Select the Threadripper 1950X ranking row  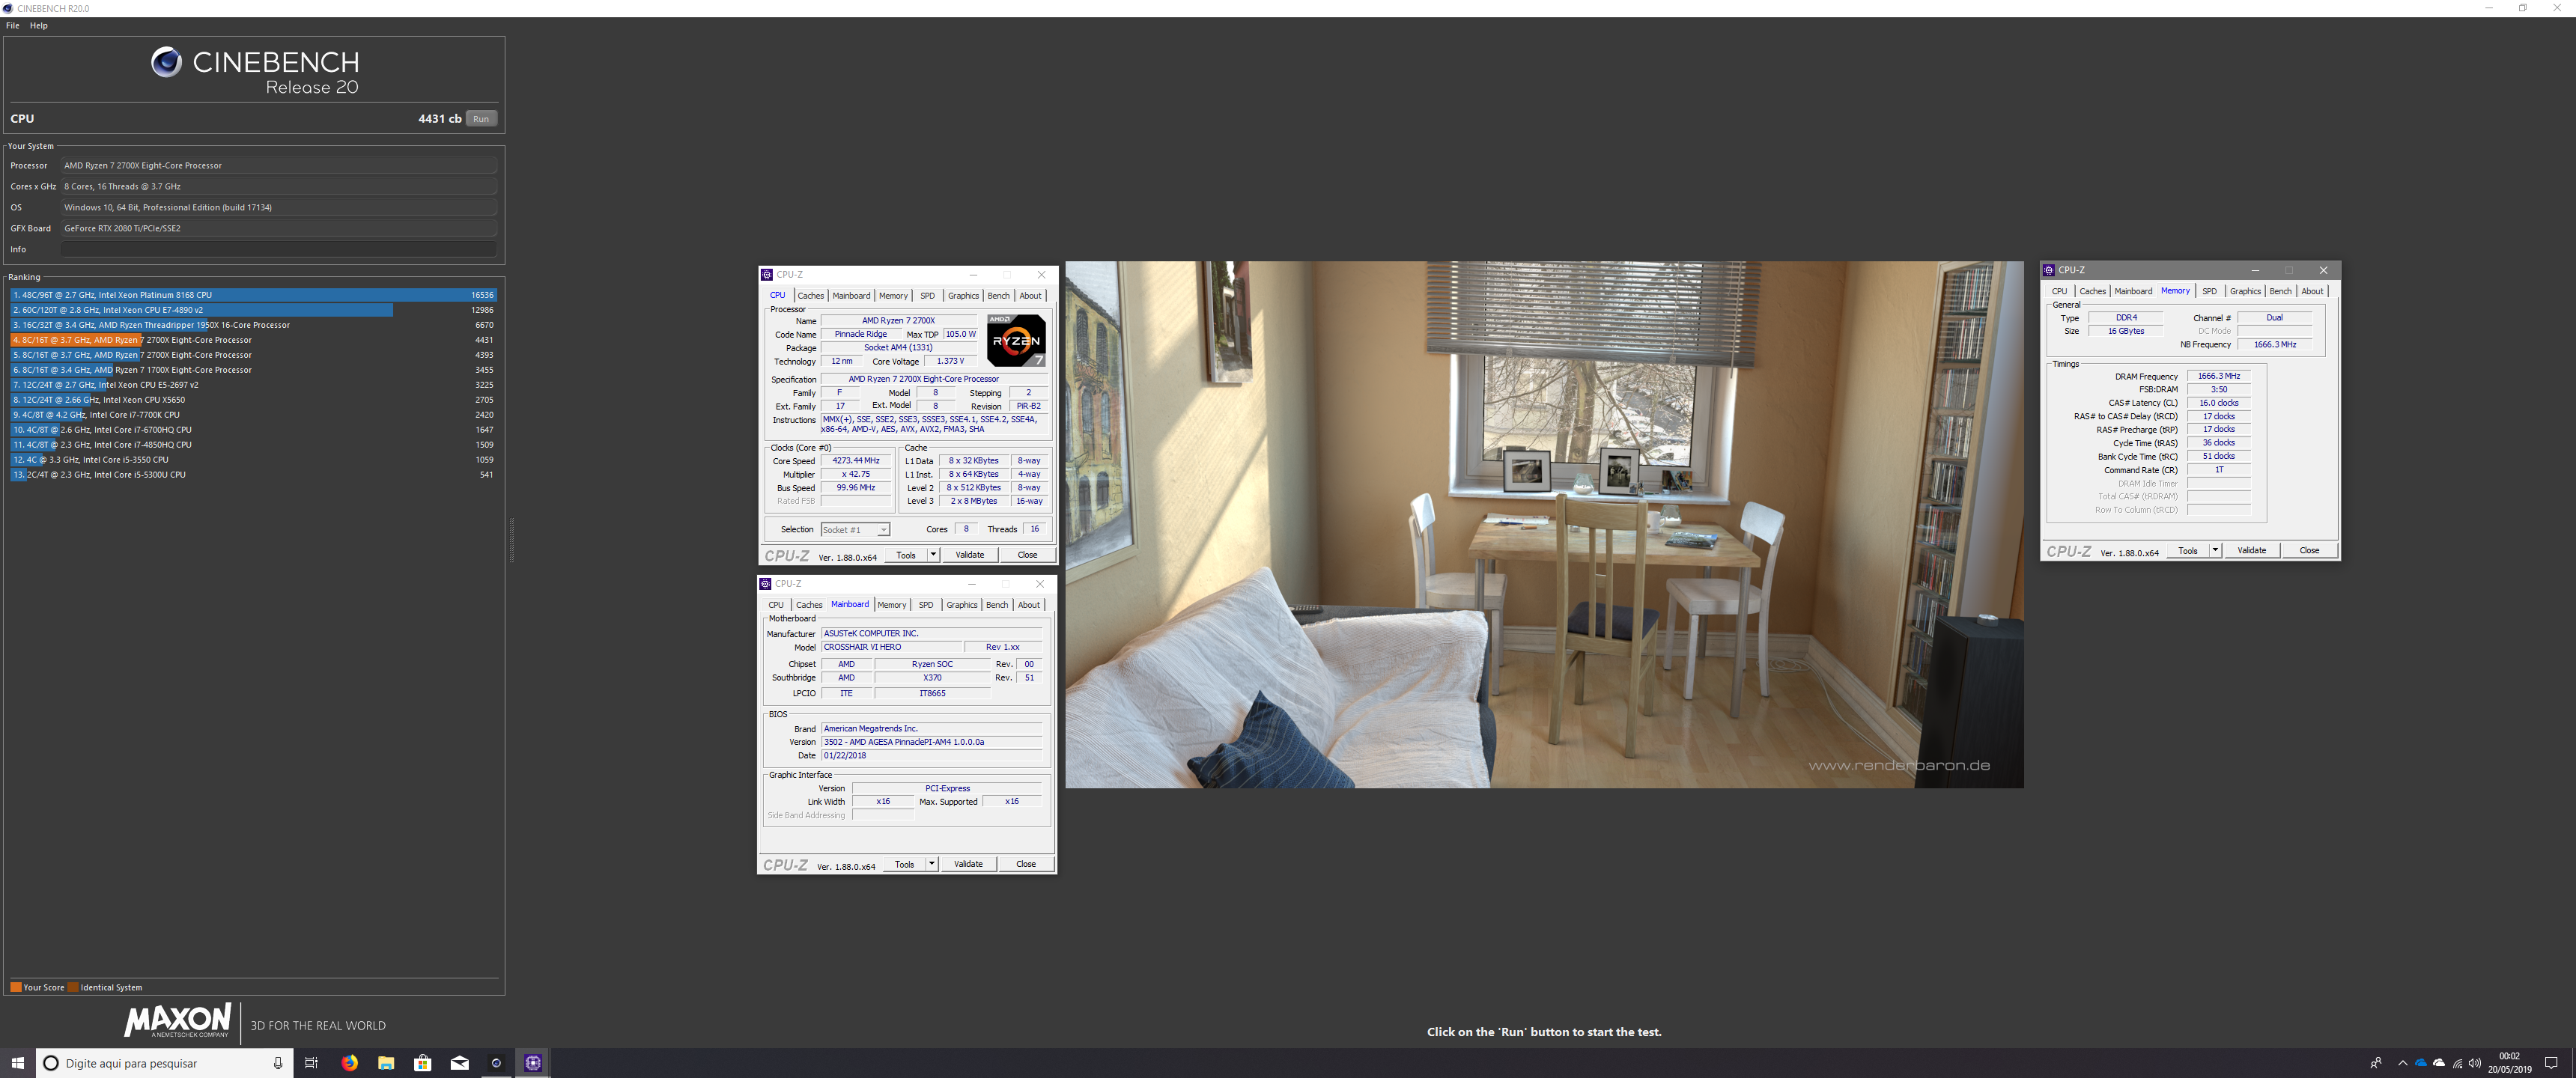pyautogui.click(x=253, y=325)
